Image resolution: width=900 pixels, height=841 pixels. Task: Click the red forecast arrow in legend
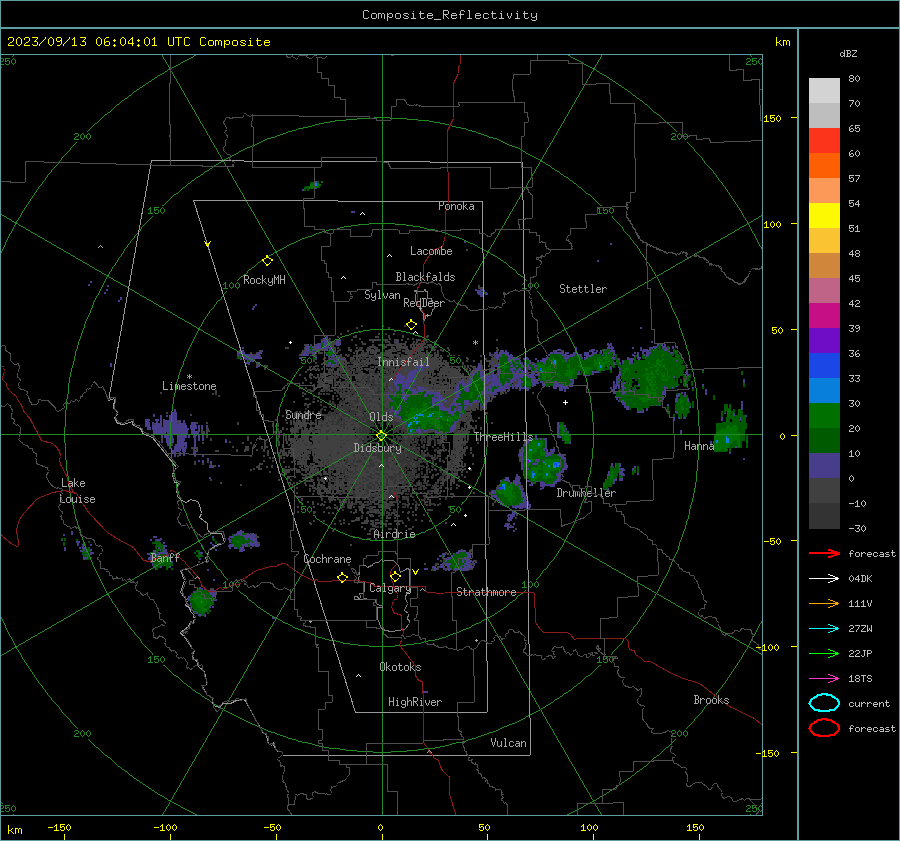(824, 553)
